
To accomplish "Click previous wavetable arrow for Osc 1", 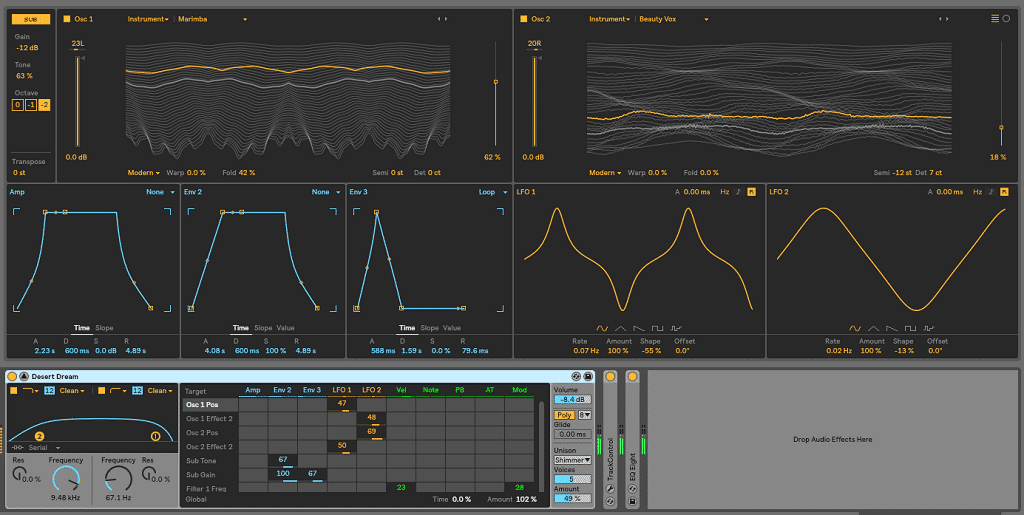I will (439, 19).
